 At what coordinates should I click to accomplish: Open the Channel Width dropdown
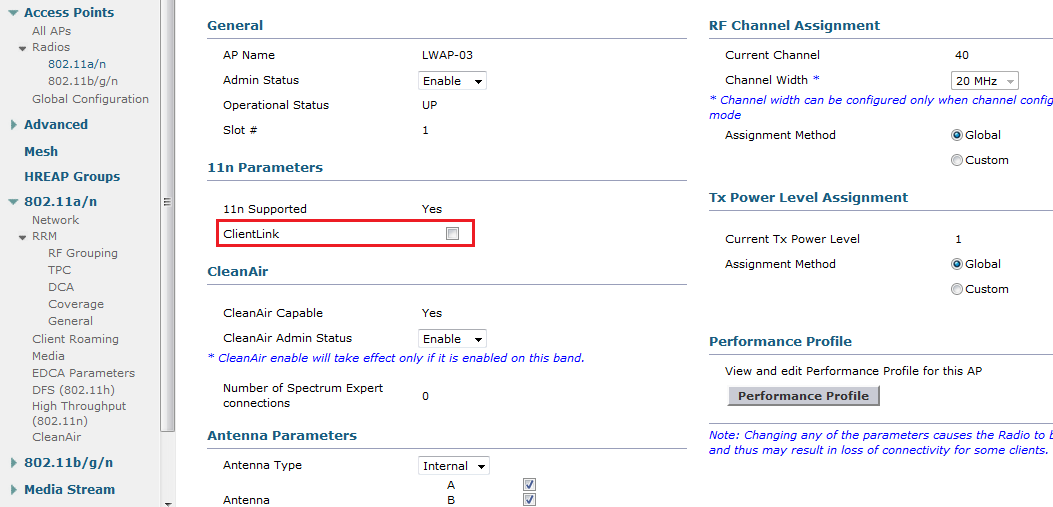click(984, 81)
